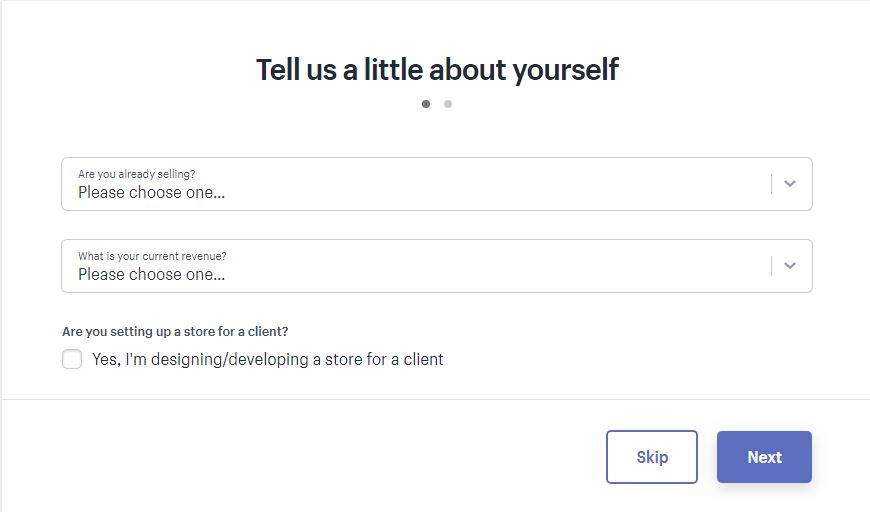Click the "Tell us a little about yourself" heading
The width and height of the screenshot is (870, 512).
(437, 70)
